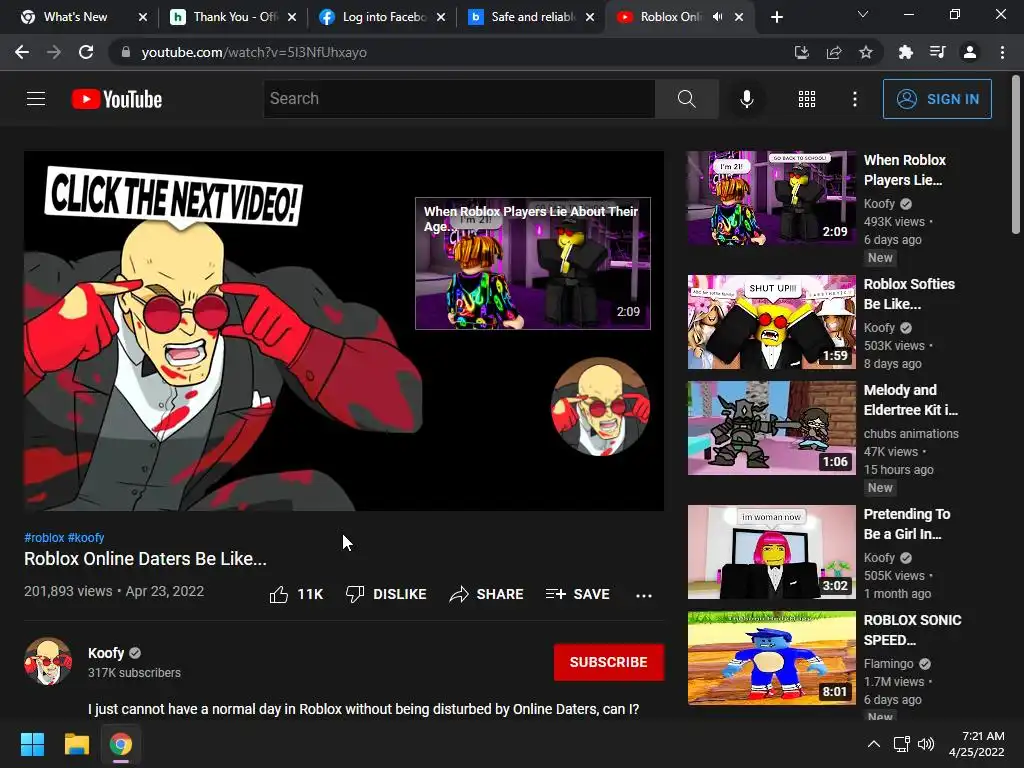1024x768 pixels.
Task: Open the Chrome profile icon
Action: pyautogui.click(x=970, y=52)
